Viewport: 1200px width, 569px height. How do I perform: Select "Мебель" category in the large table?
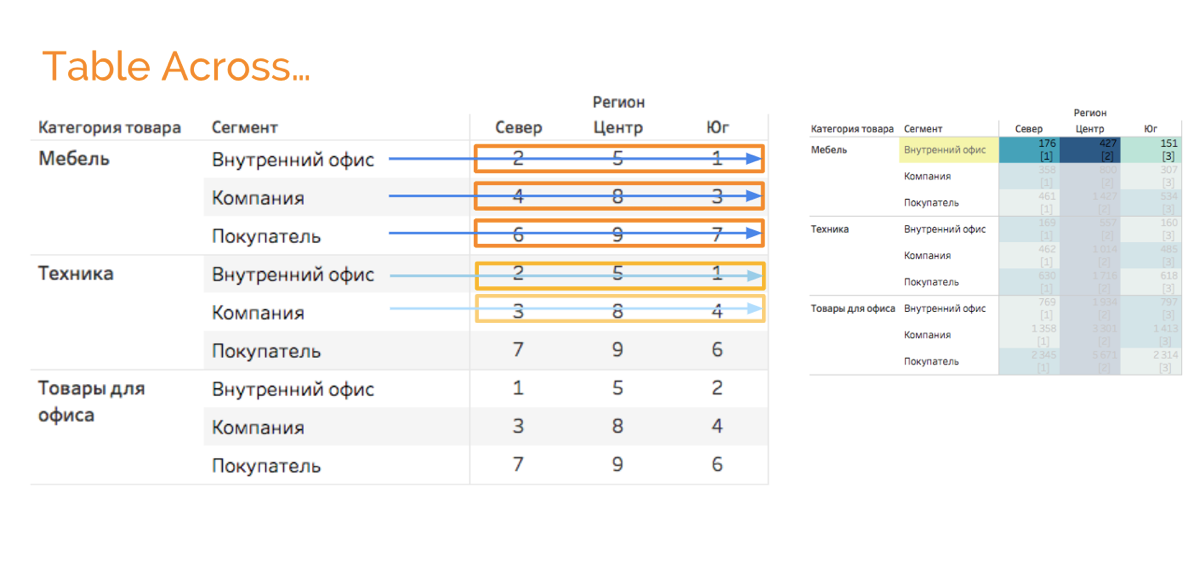tap(74, 158)
